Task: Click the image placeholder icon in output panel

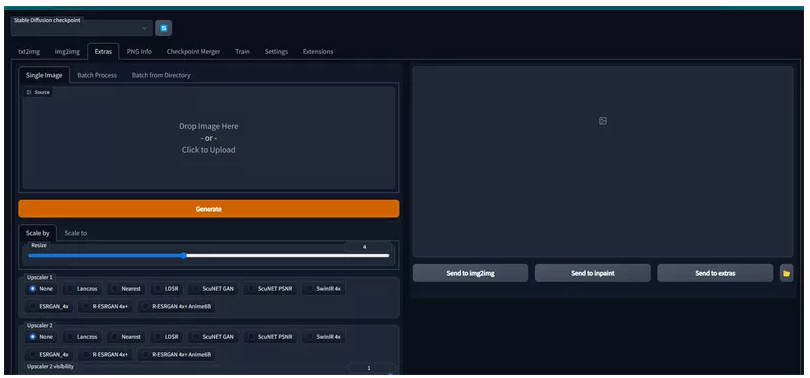Action: click(603, 121)
